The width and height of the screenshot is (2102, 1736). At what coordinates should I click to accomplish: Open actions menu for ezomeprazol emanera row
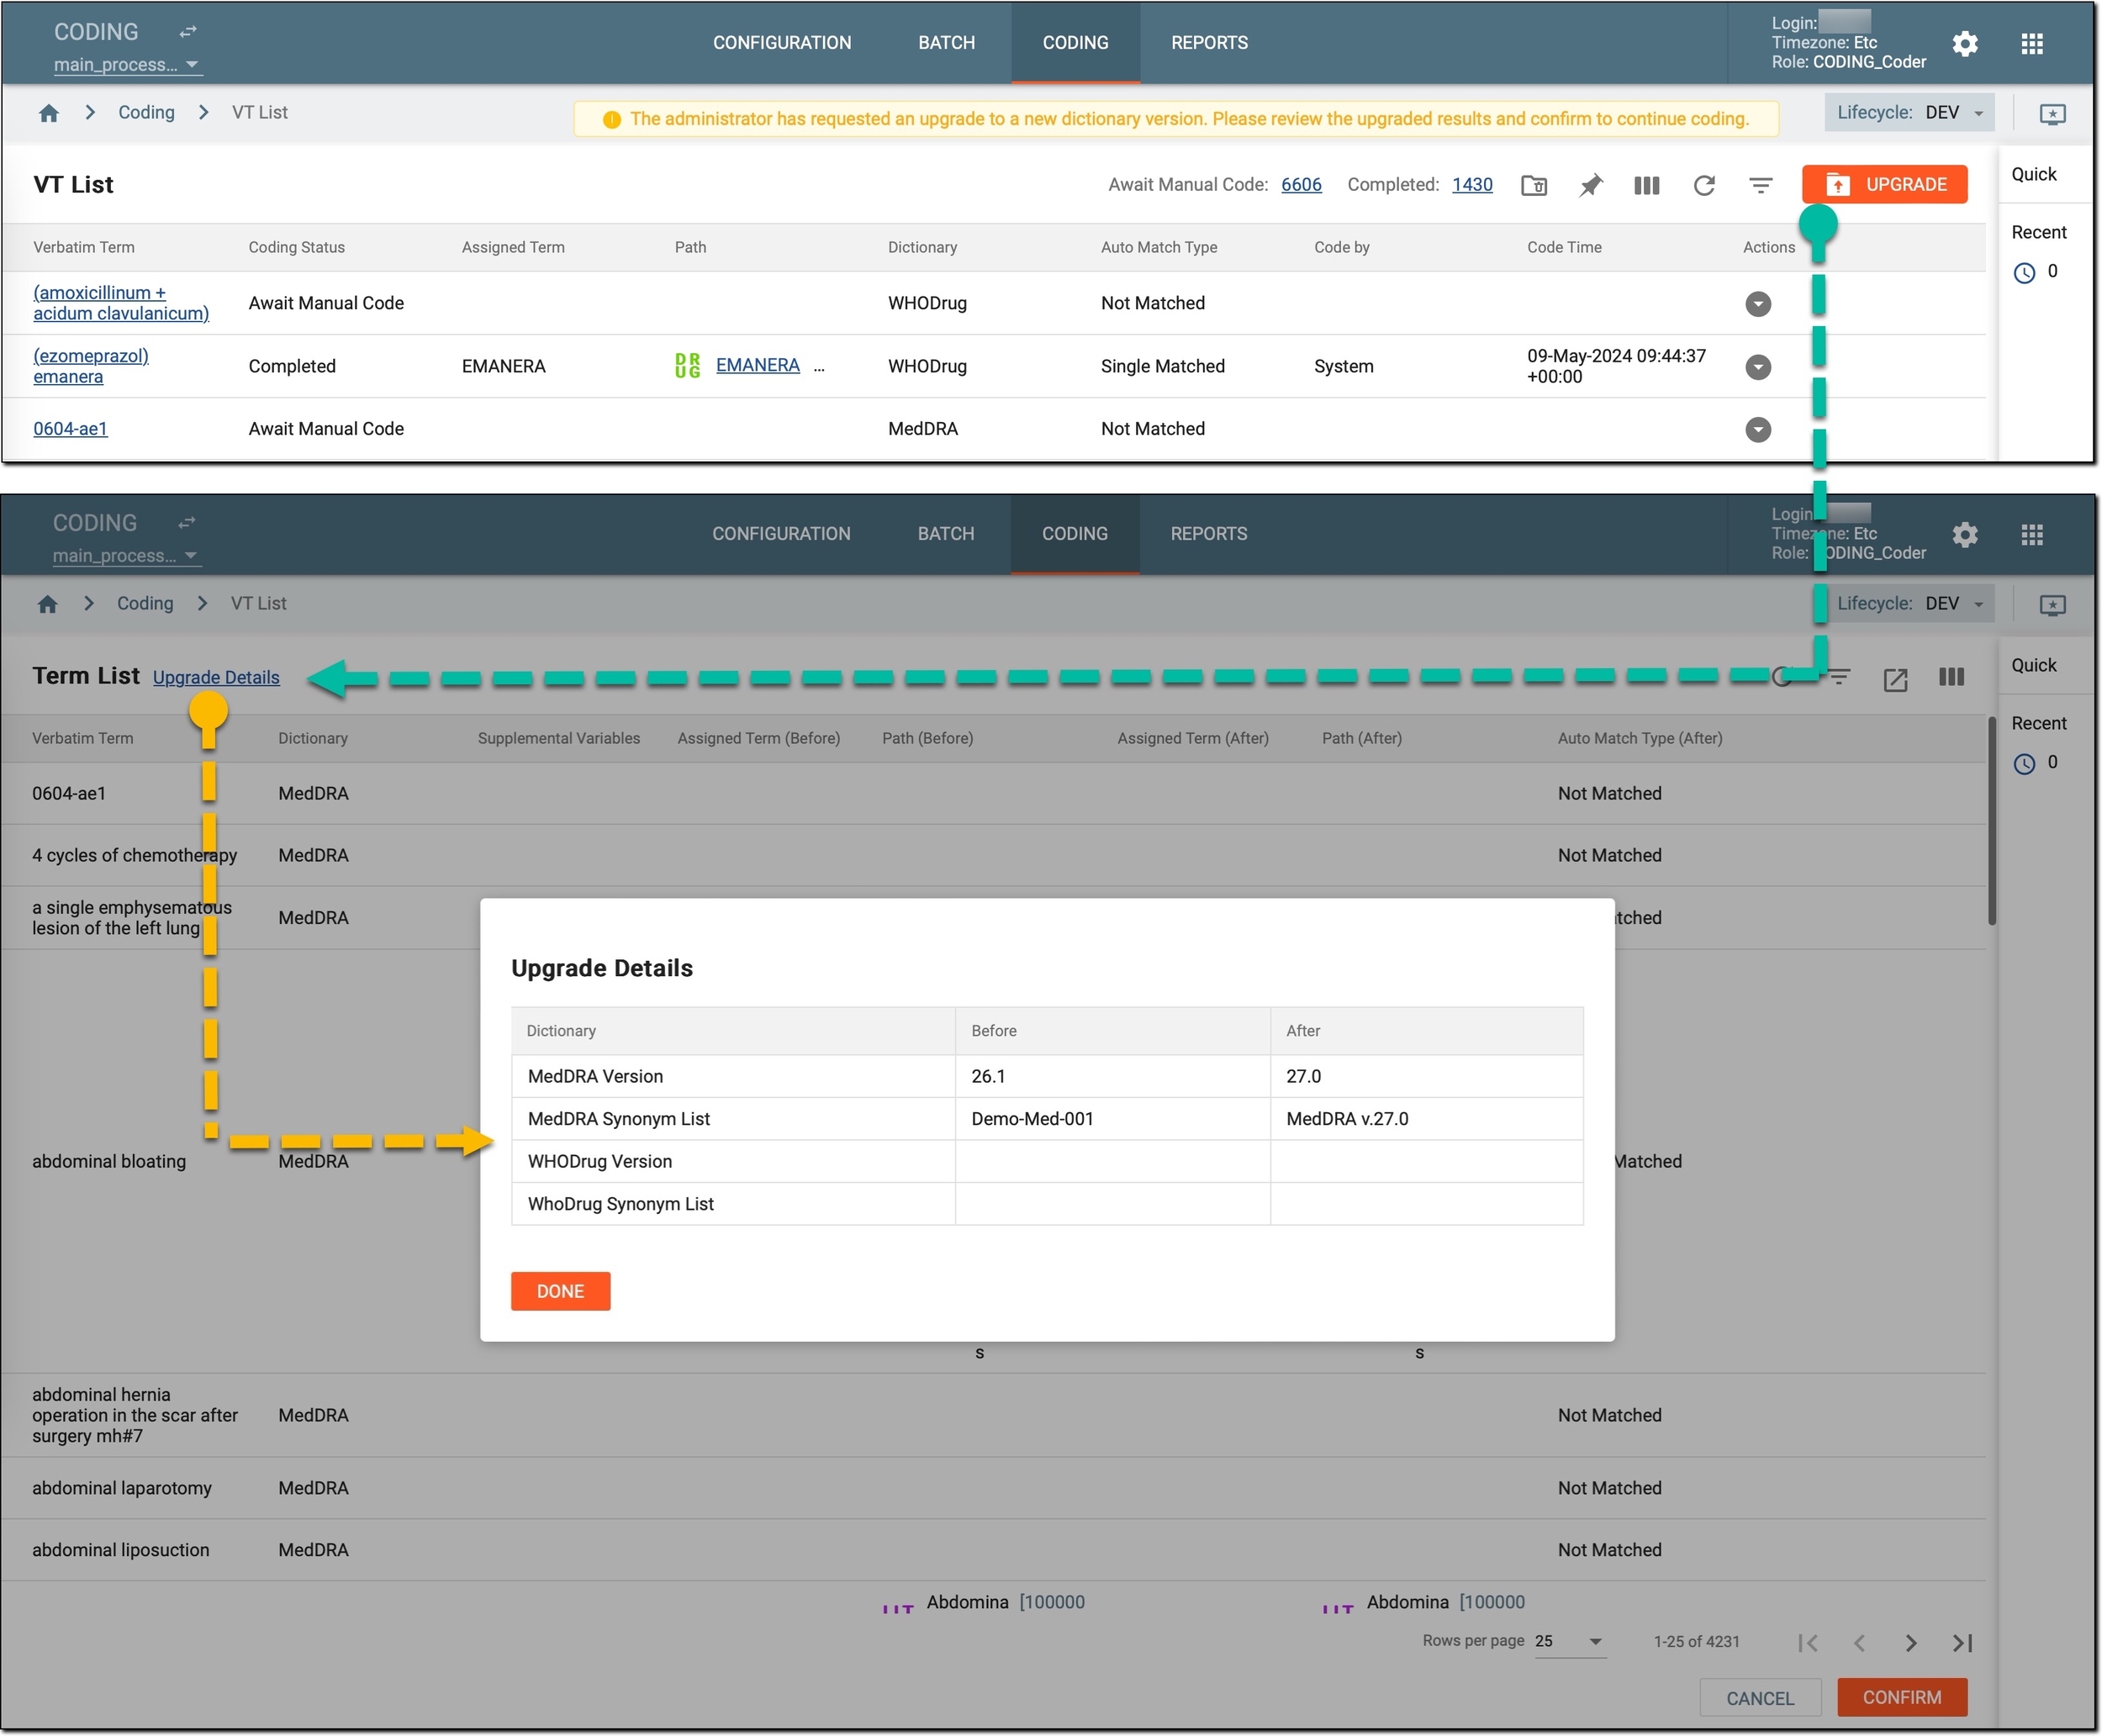point(1758,367)
